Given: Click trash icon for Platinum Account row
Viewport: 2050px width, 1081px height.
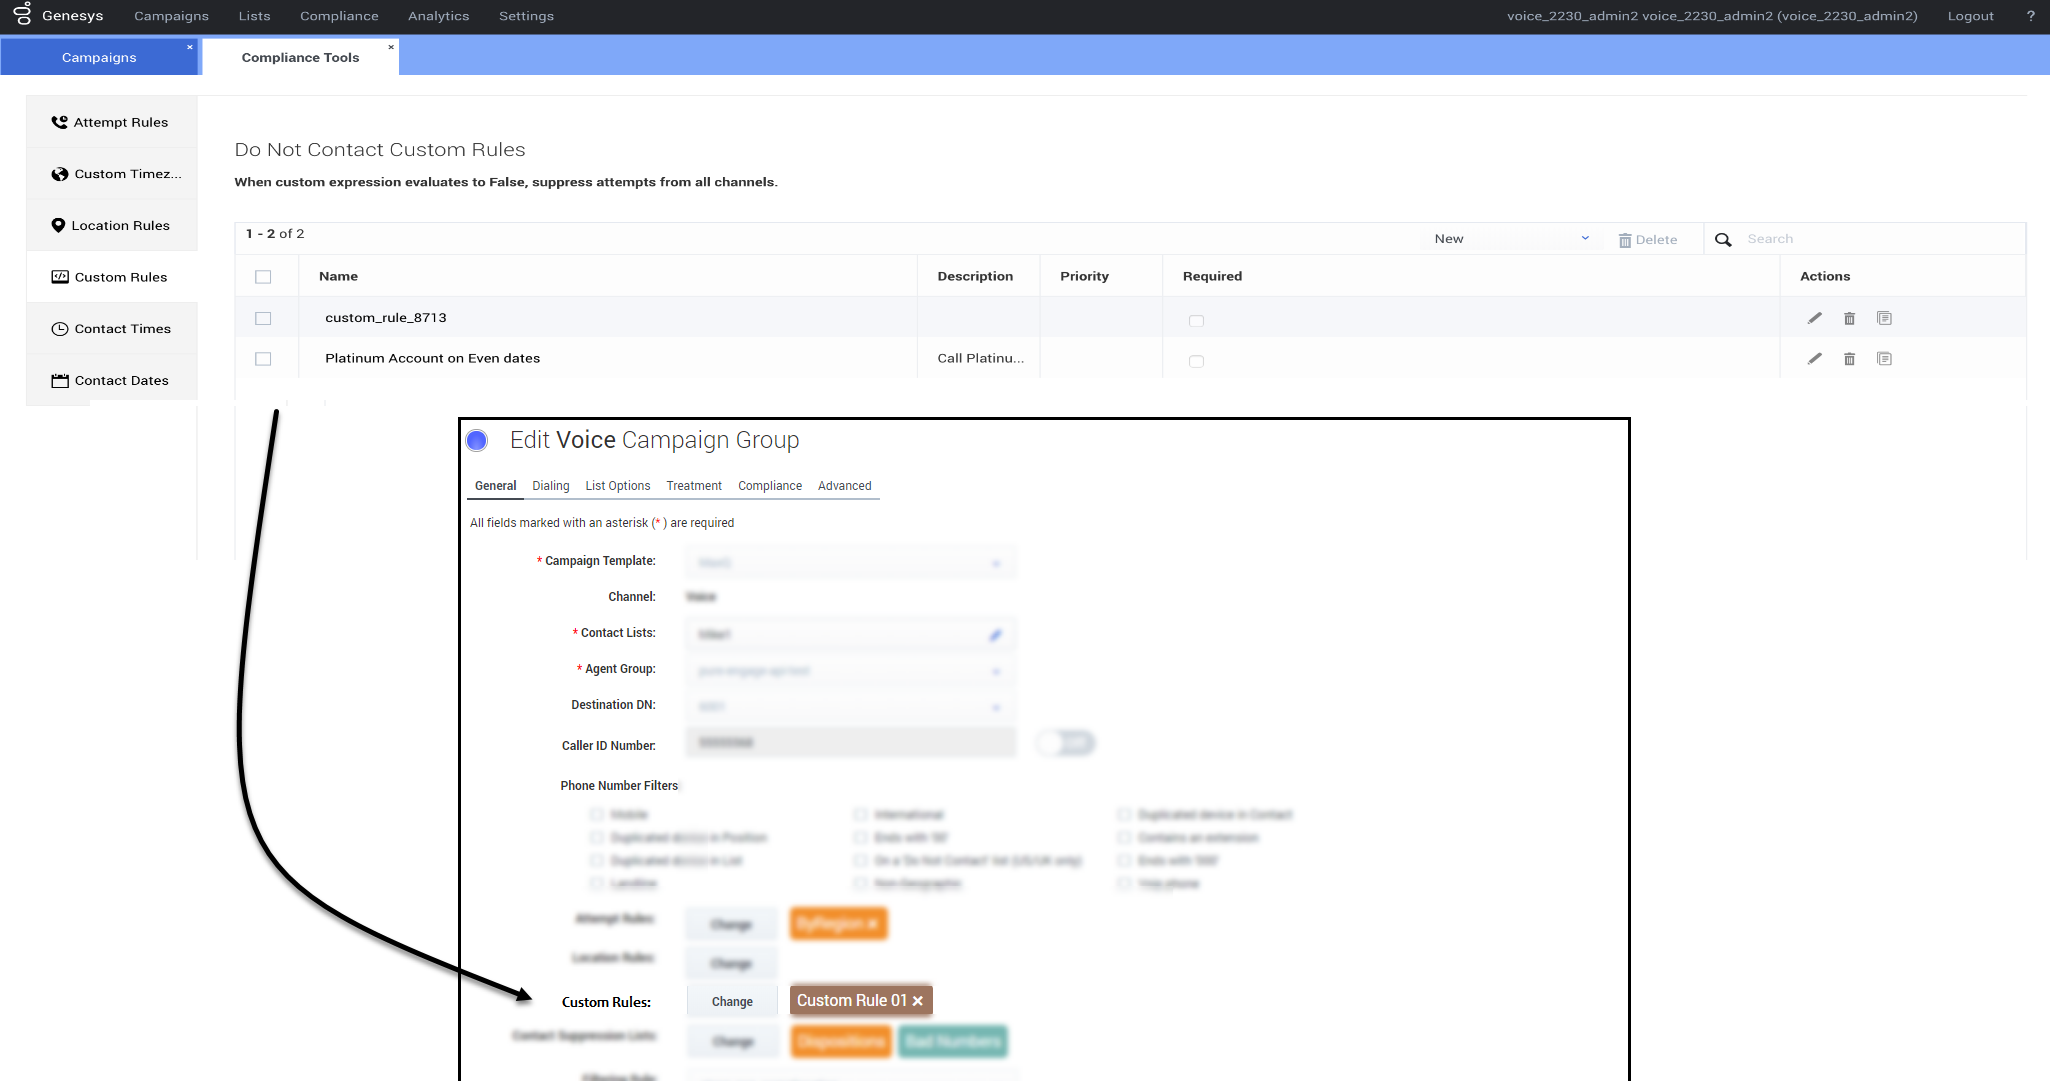Looking at the screenshot, I should 1849,359.
